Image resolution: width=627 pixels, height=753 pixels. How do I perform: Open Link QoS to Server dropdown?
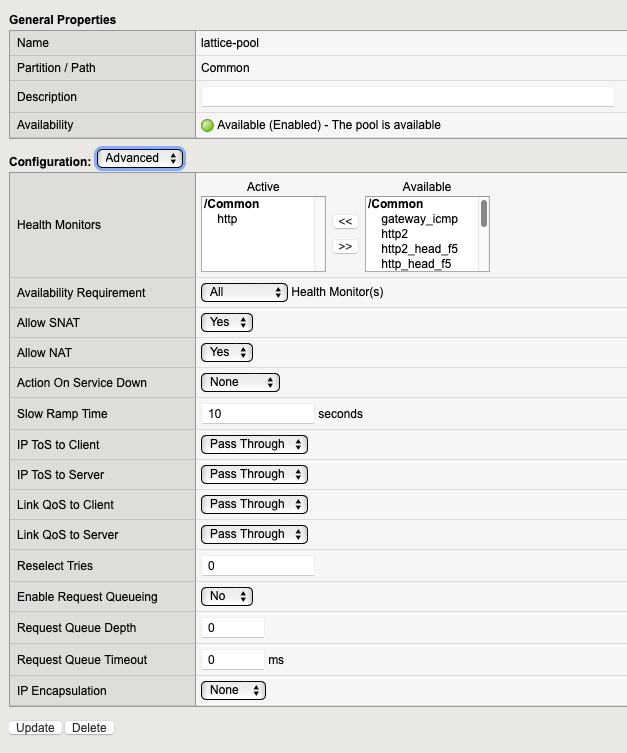tap(254, 534)
